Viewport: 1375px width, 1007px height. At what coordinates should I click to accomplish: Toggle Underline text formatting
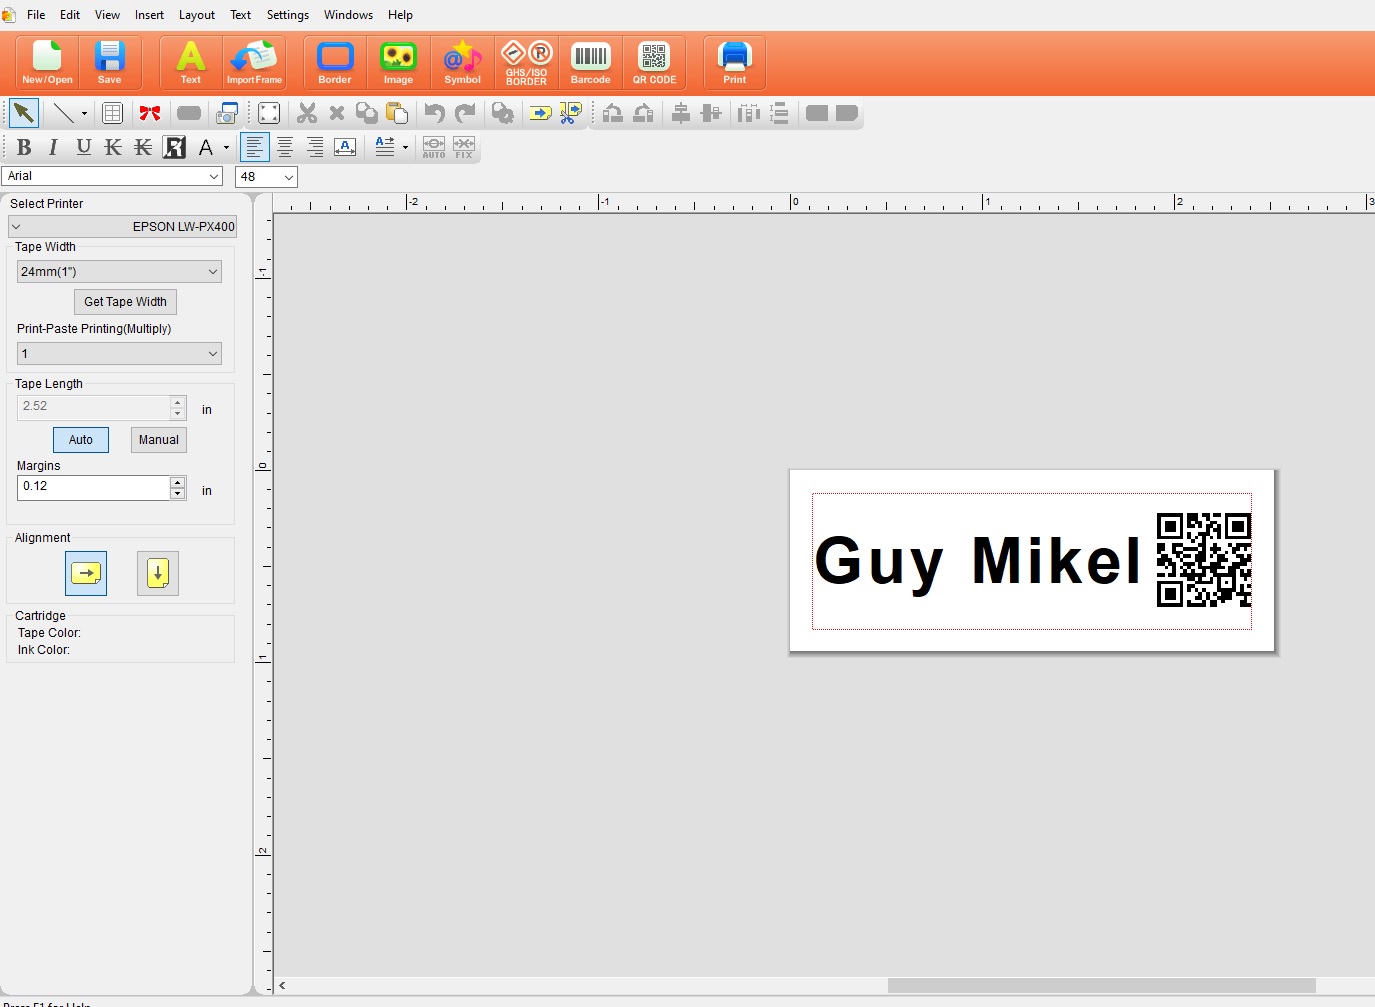(x=84, y=148)
